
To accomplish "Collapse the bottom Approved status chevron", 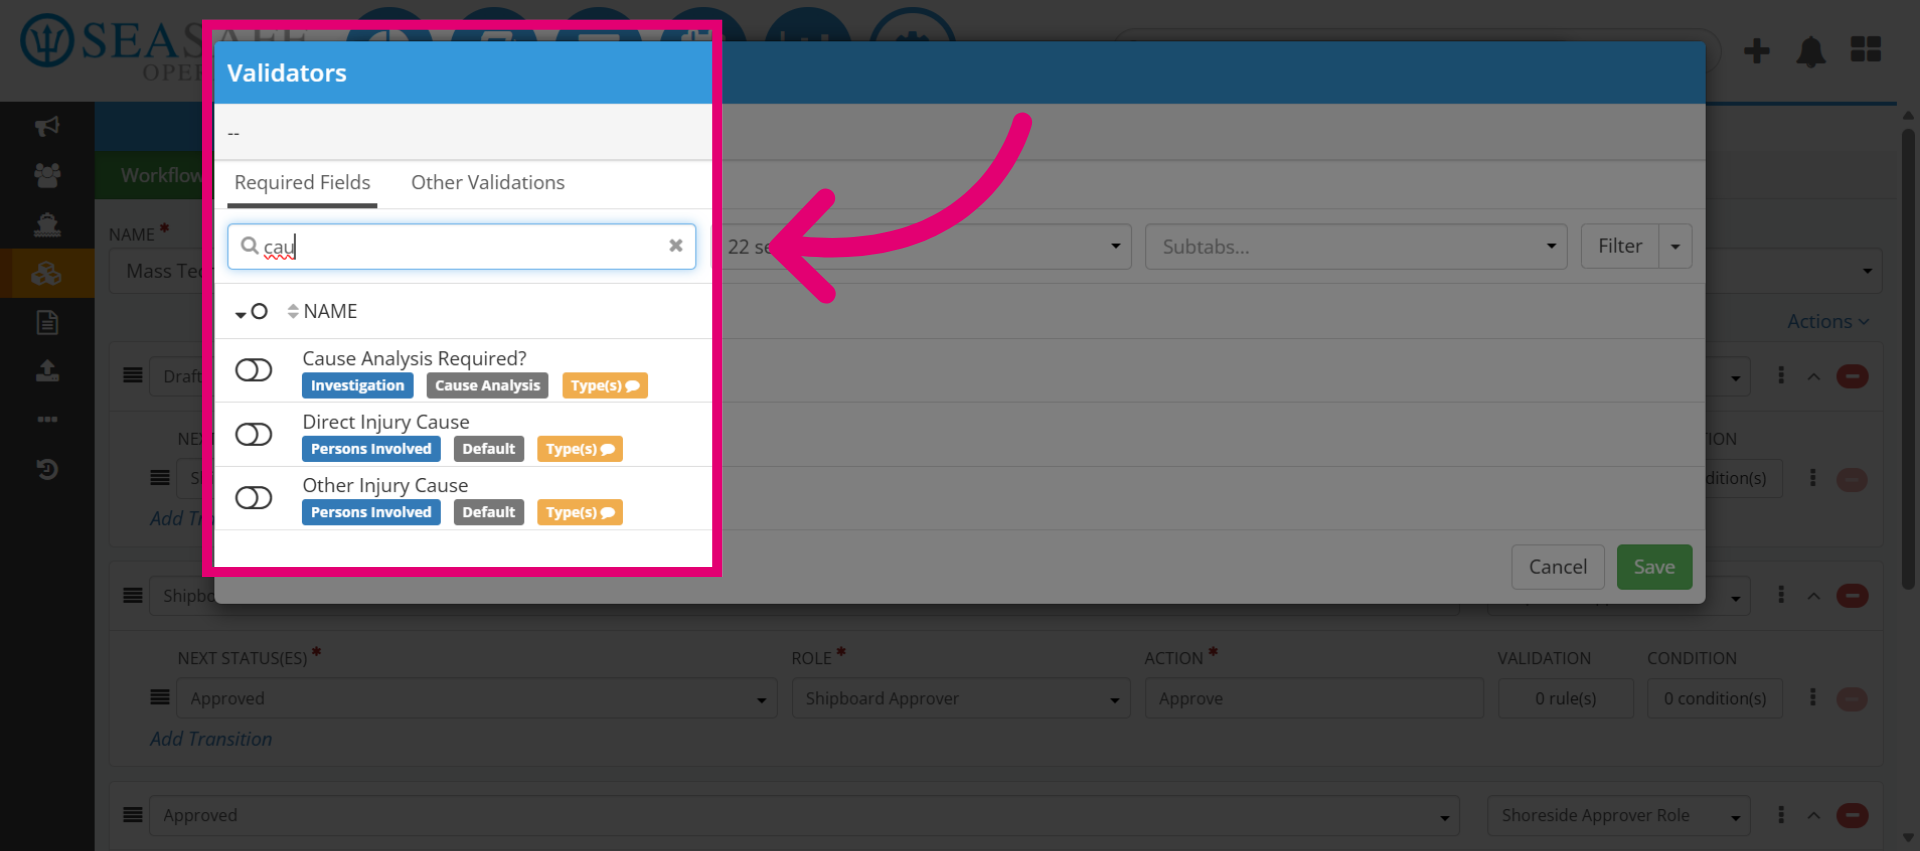I will click(1813, 815).
